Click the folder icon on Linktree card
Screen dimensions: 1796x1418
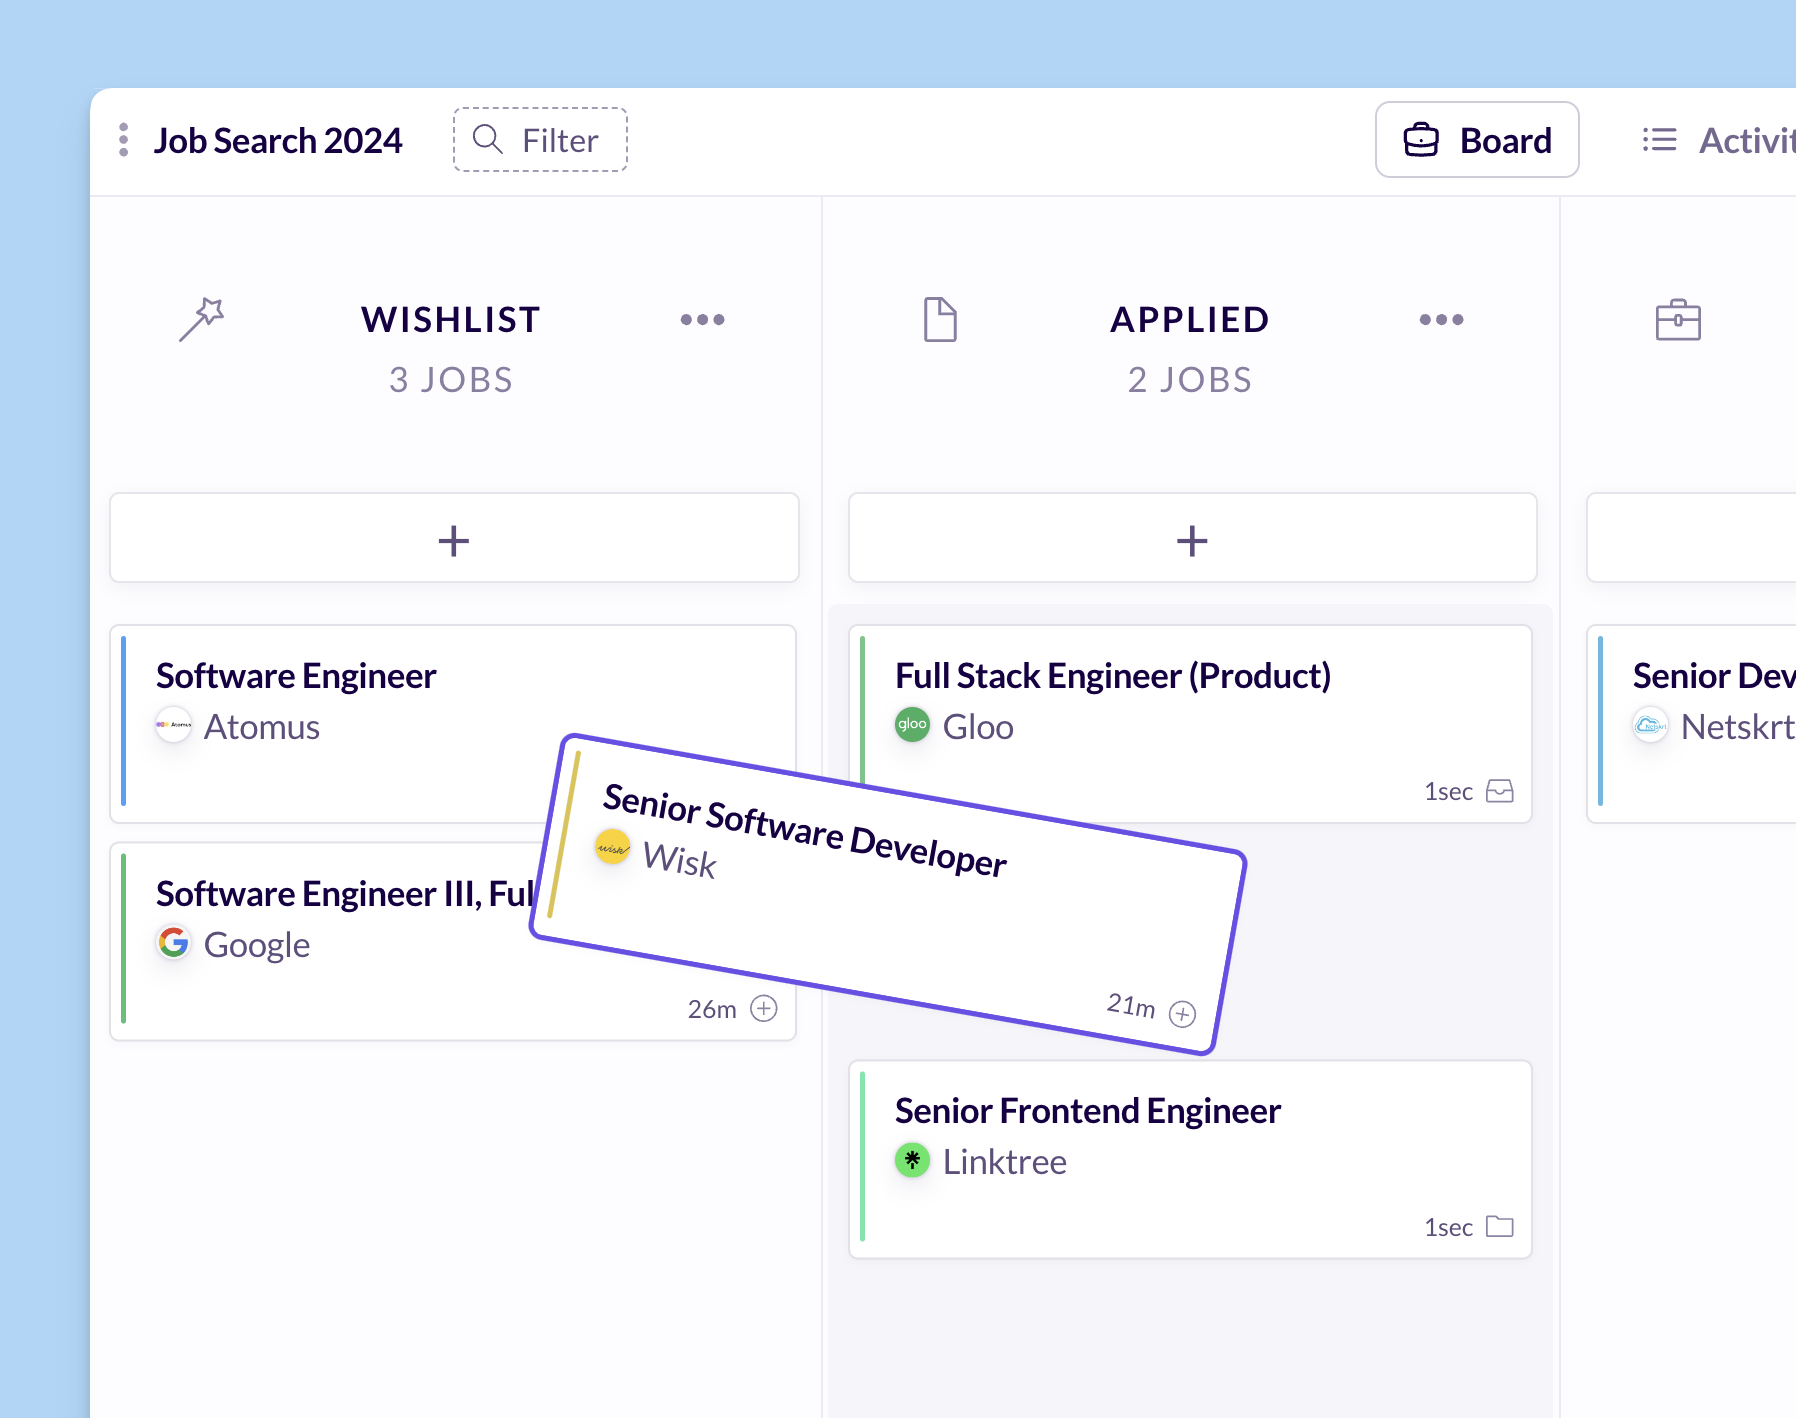click(1500, 1226)
